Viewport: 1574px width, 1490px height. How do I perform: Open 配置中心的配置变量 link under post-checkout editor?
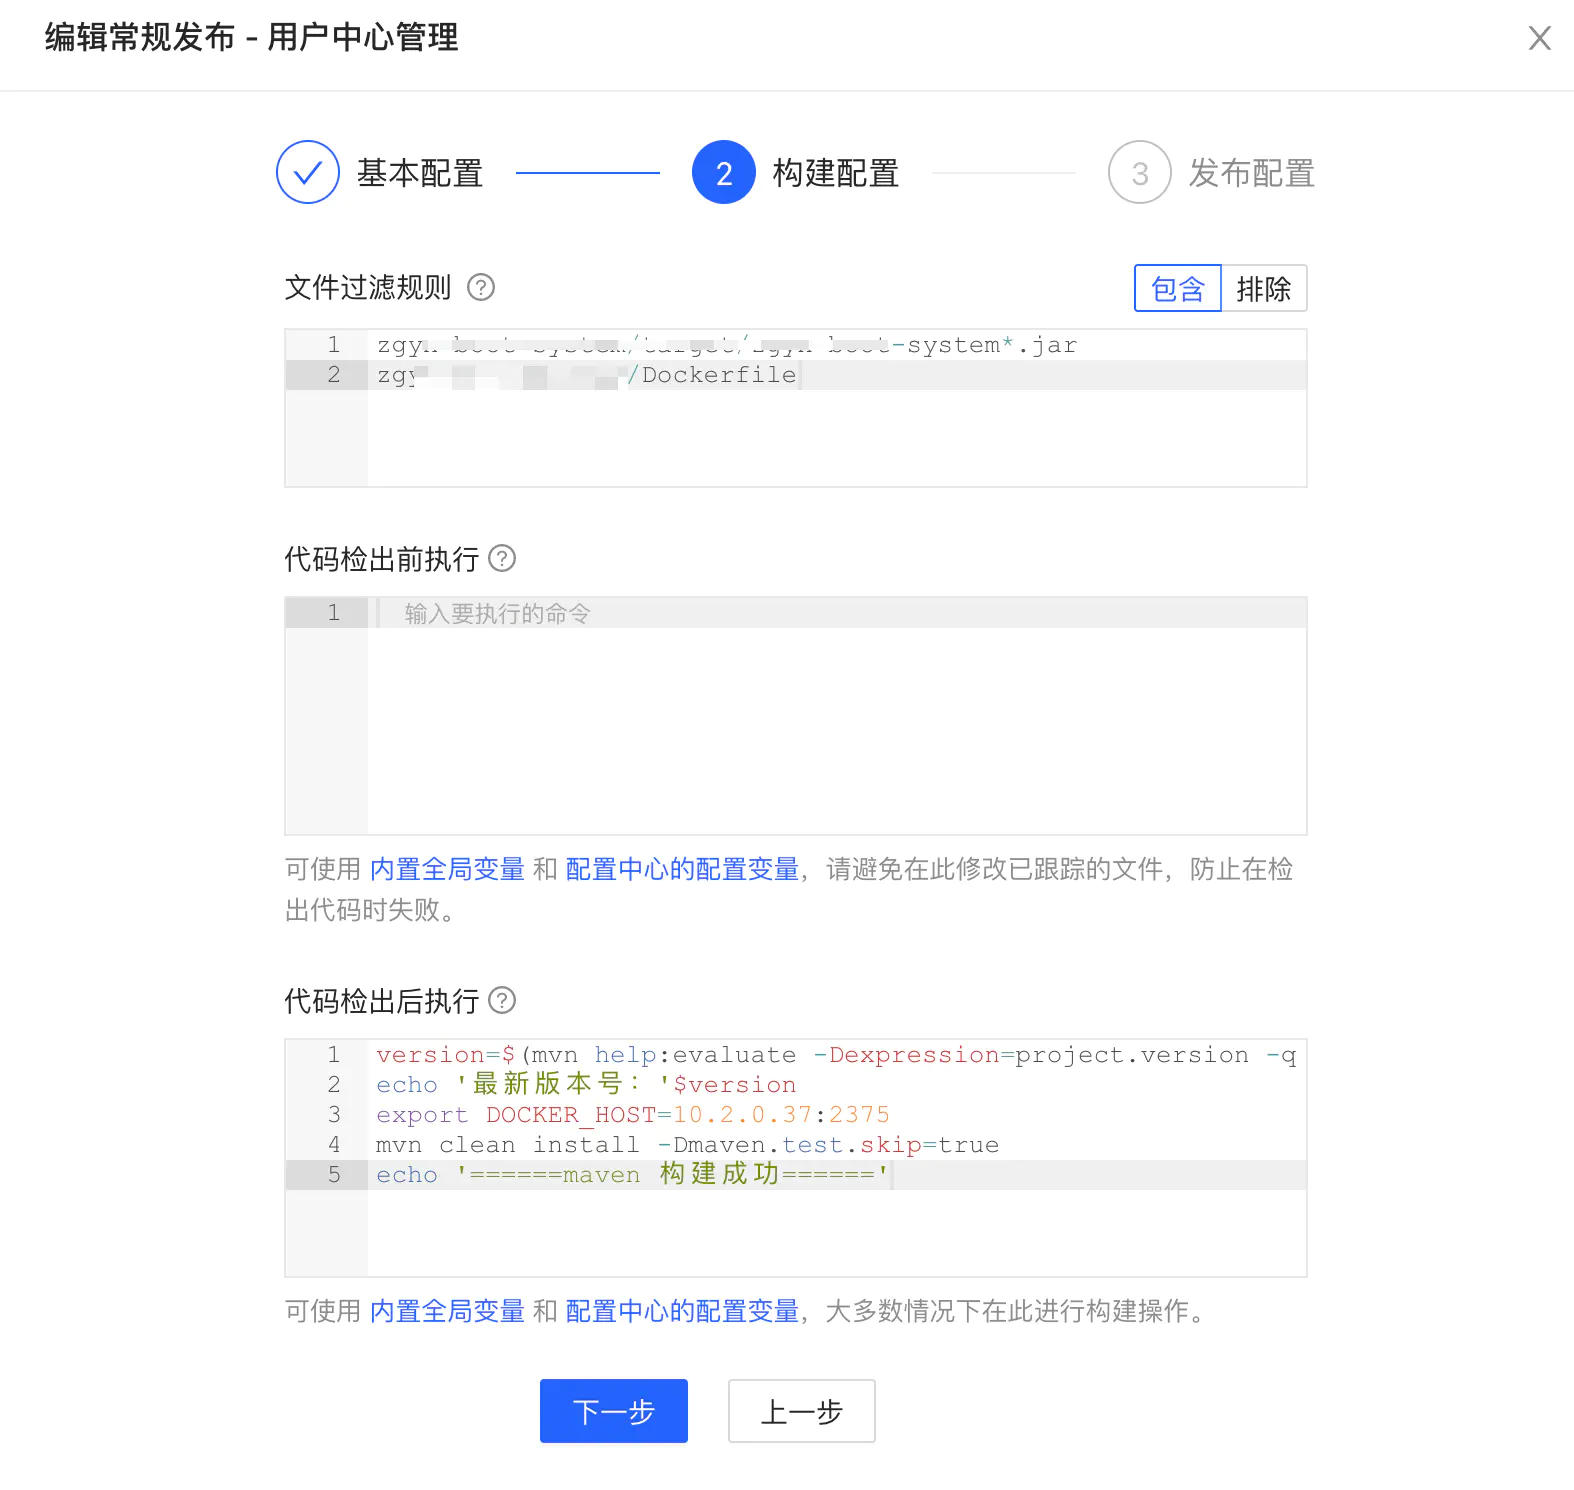683,1311
